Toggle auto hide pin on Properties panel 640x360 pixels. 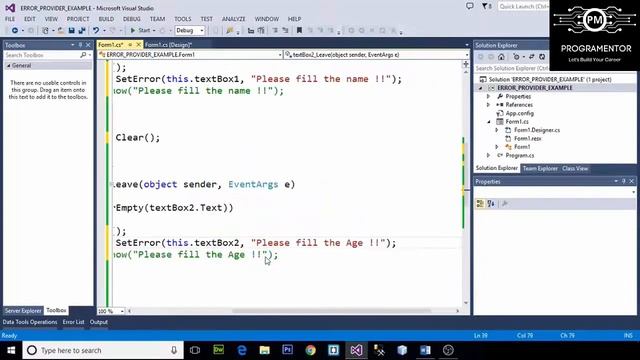(624, 181)
